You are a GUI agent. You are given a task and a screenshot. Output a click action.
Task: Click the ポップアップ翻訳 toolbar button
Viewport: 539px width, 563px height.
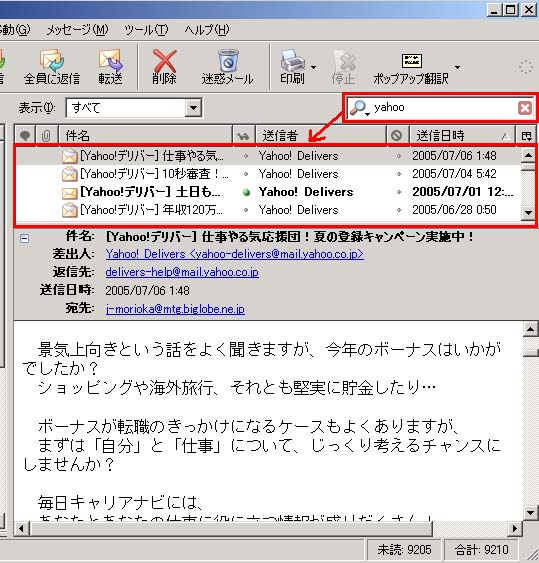click(411, 67)
